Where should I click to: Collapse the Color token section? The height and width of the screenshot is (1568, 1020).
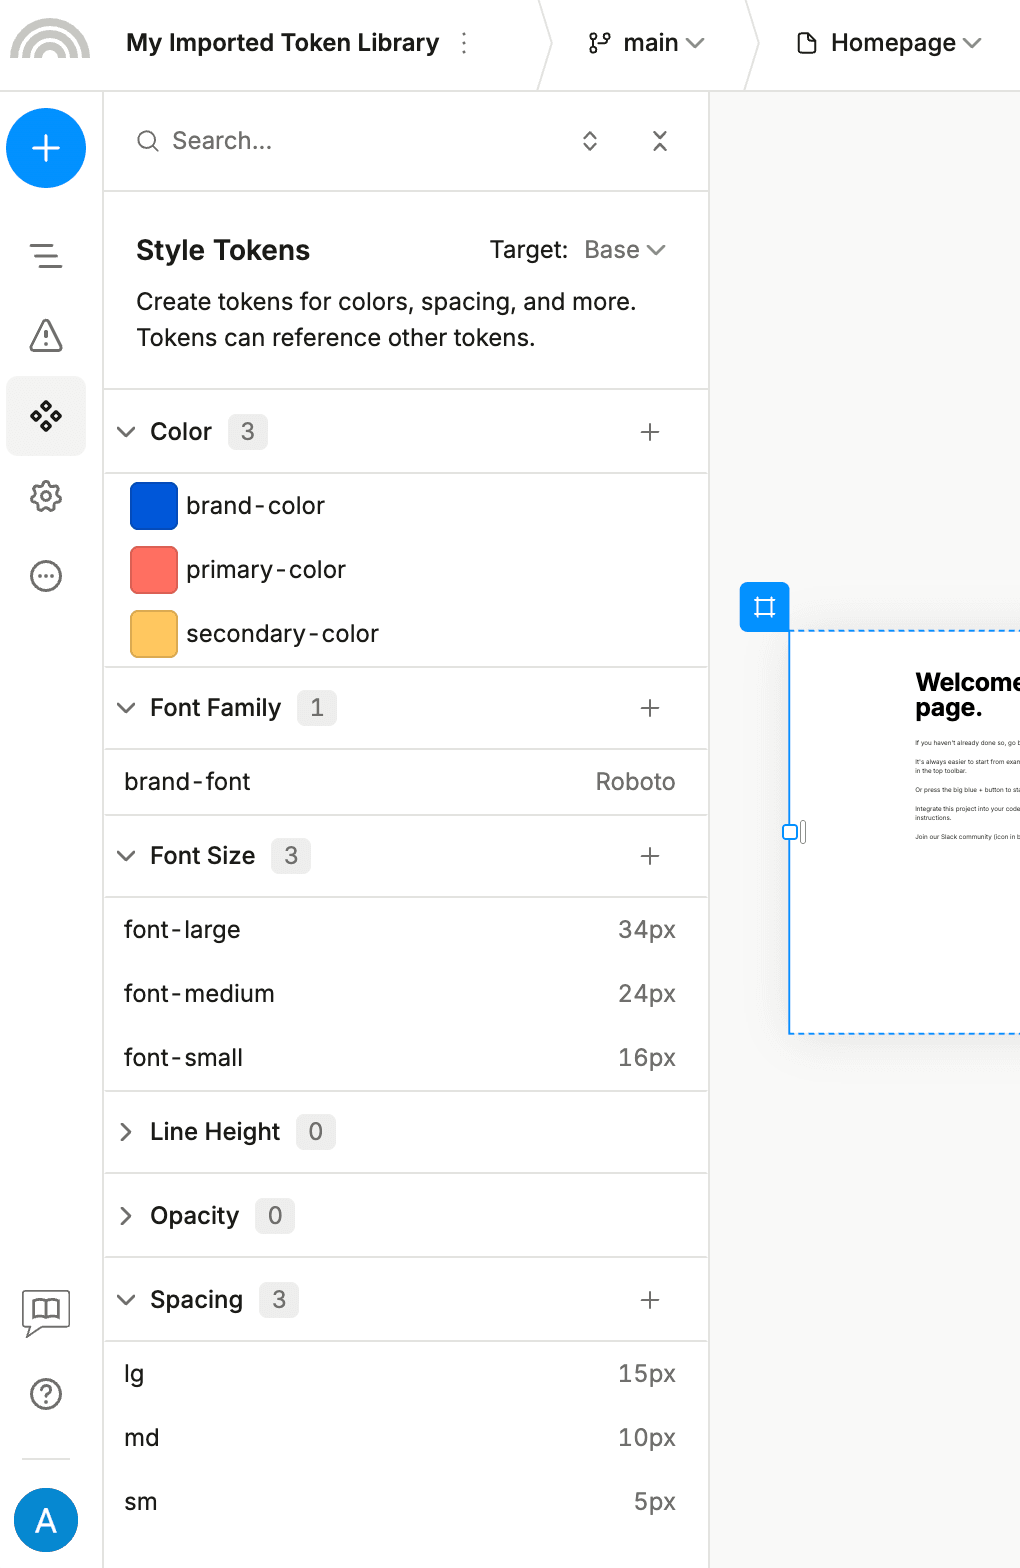pyautogui.click(x=126, y=432)
